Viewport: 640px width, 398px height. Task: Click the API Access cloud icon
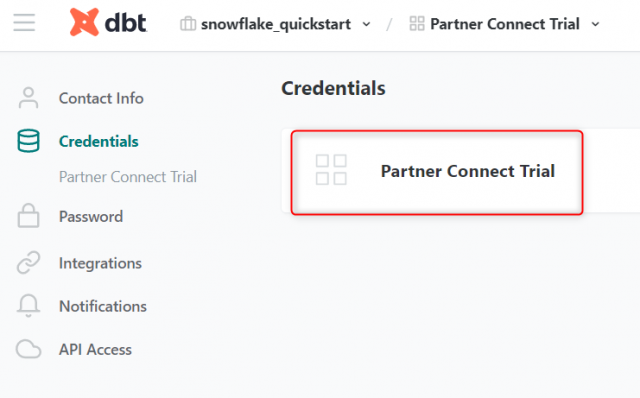28,349
